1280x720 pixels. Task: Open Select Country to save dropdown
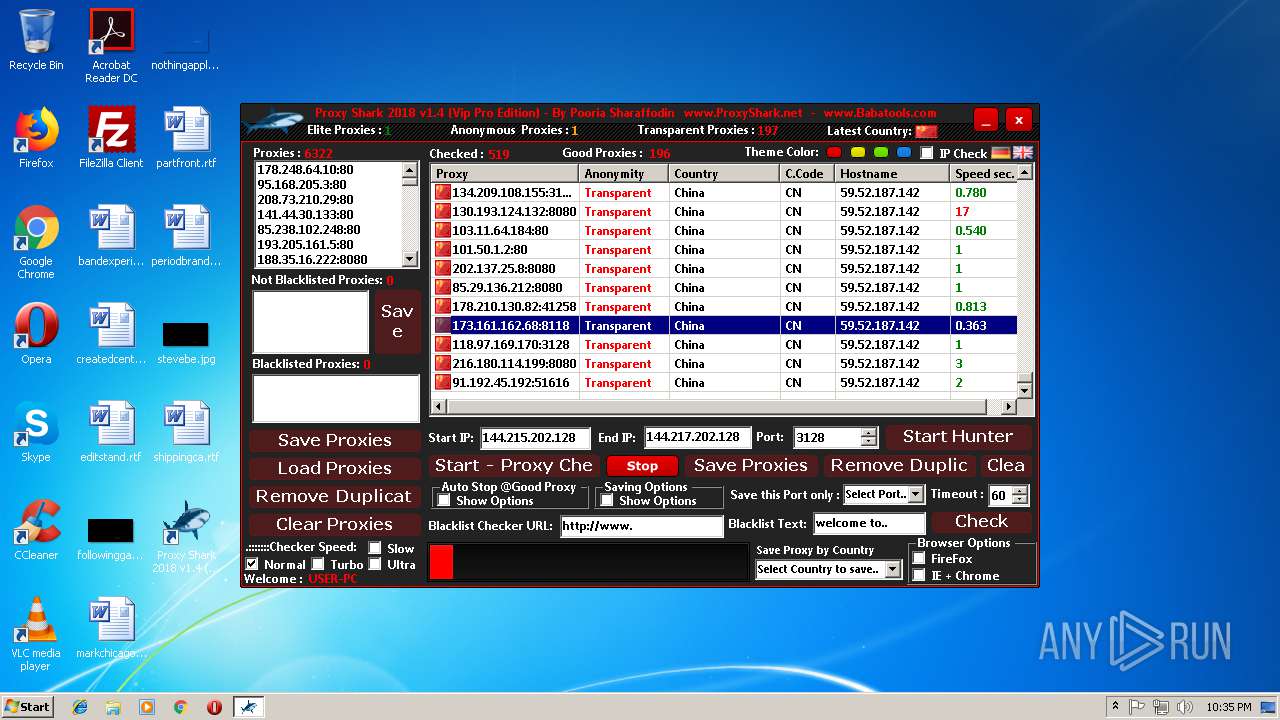(828, 569)
